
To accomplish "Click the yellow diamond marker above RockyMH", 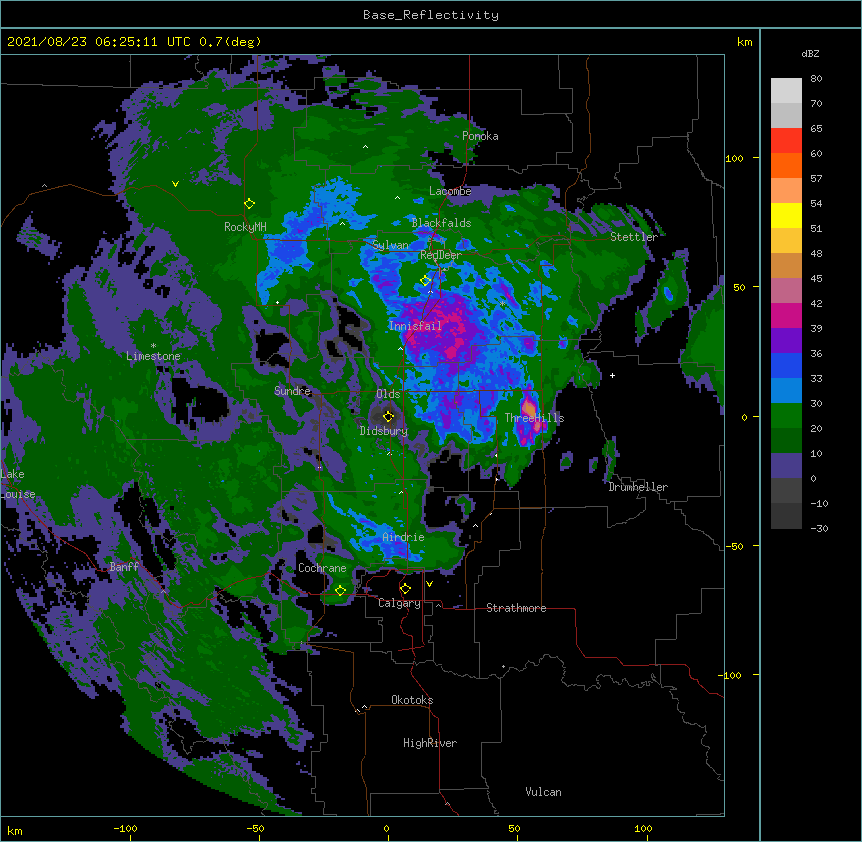I will [x=249, y=204].
